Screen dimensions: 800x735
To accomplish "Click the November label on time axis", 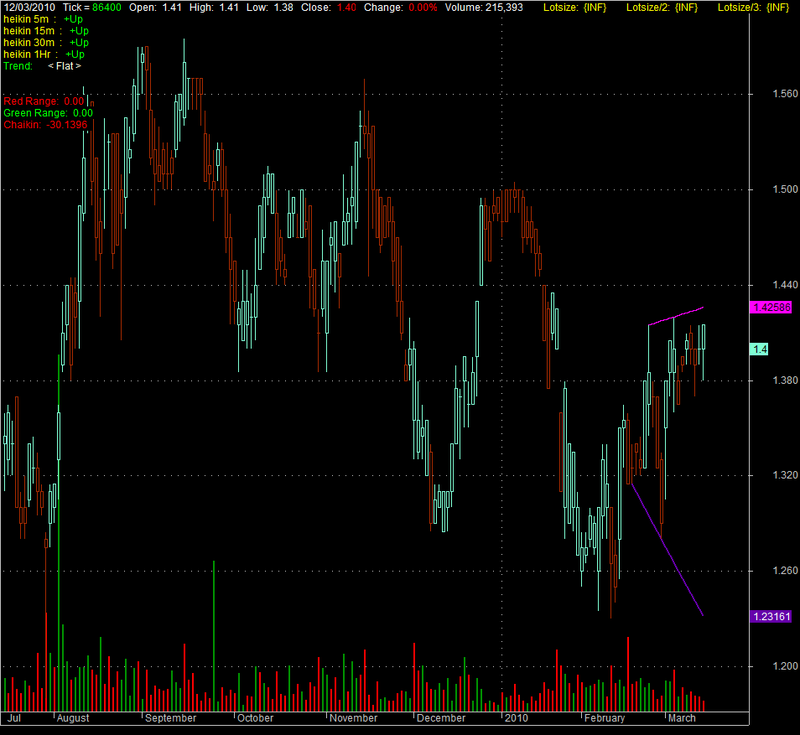I will click(353, 718).
